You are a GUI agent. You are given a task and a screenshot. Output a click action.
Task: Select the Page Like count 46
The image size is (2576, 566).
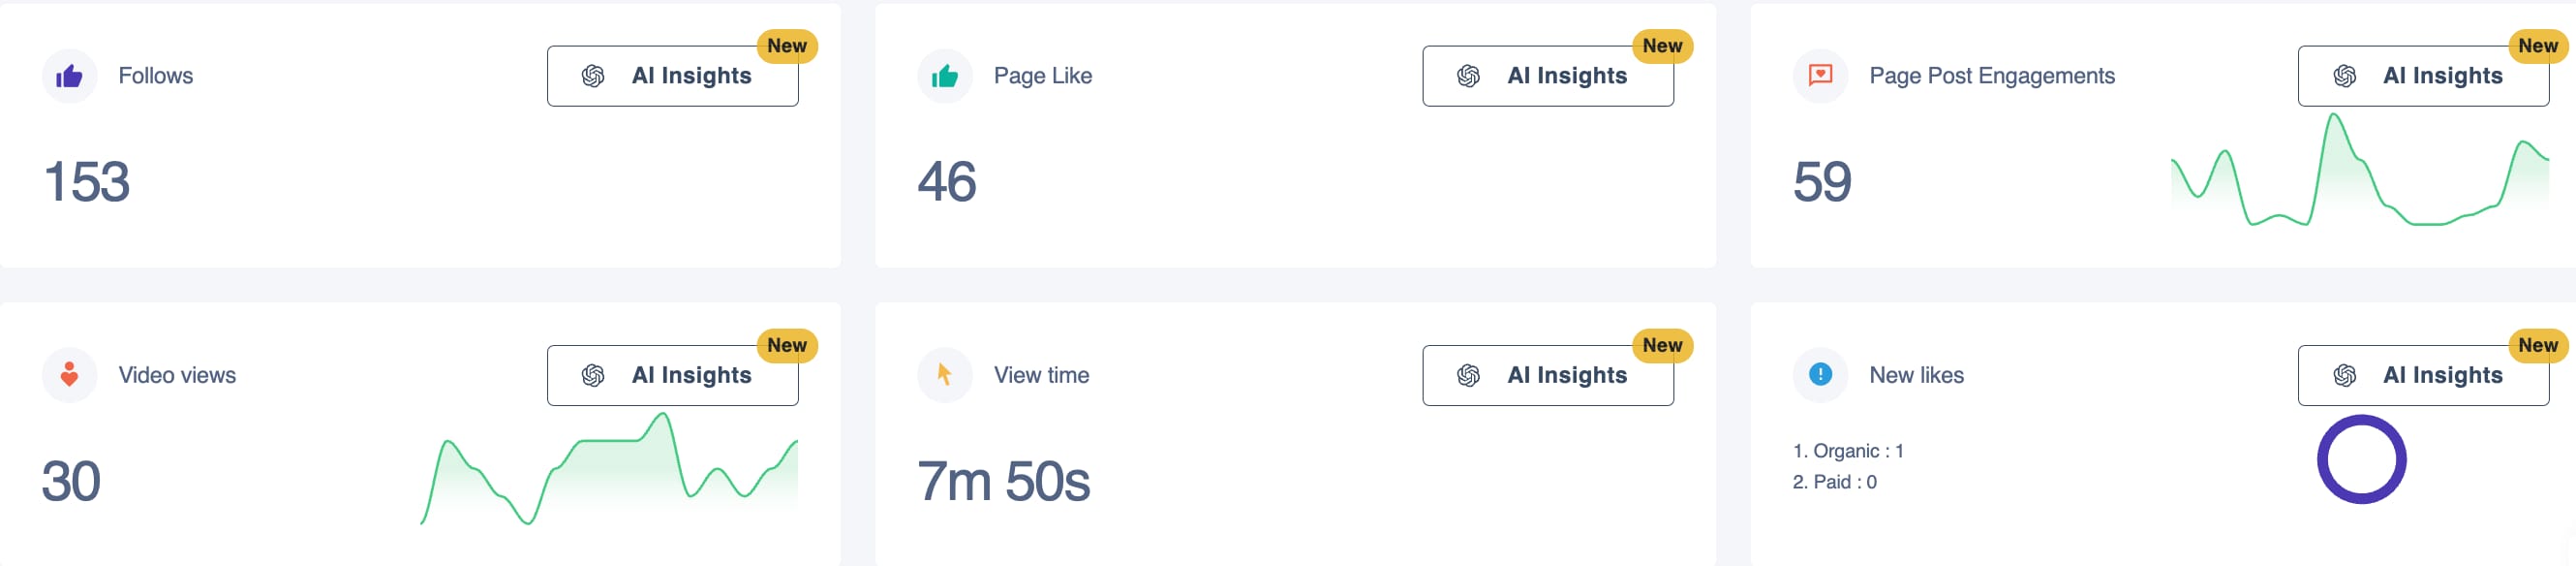(x=947, y=182)
